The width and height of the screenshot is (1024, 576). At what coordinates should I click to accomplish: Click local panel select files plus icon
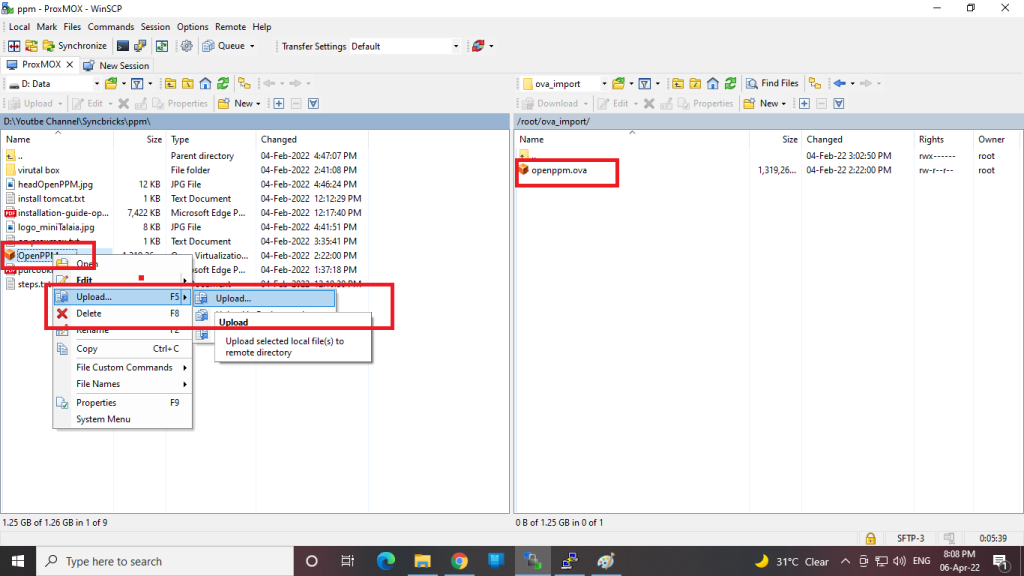point(279,103)
